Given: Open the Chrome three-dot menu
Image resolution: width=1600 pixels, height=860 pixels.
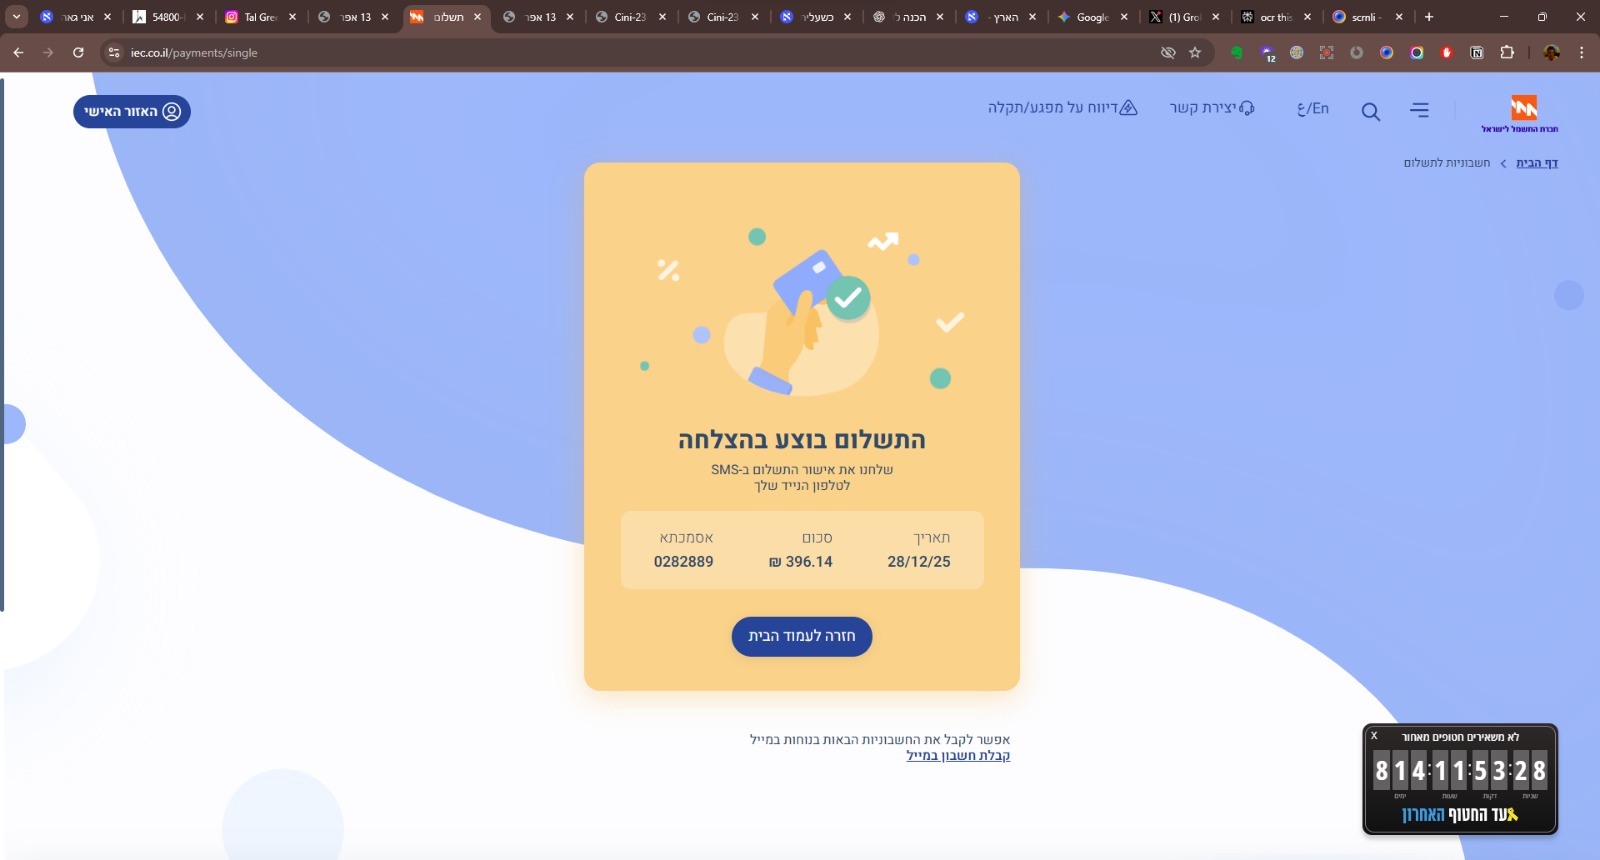Looking at the screenshot, I should point(1581,53).
